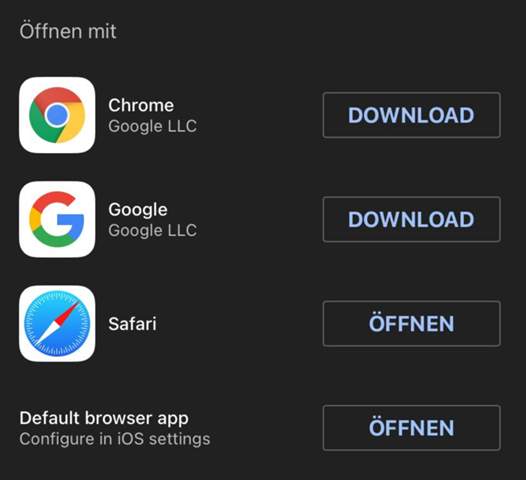Download Chrome using its DOWNLOAD button
The width and height of the screenshot is (526, 480).
tap(412, 115)
